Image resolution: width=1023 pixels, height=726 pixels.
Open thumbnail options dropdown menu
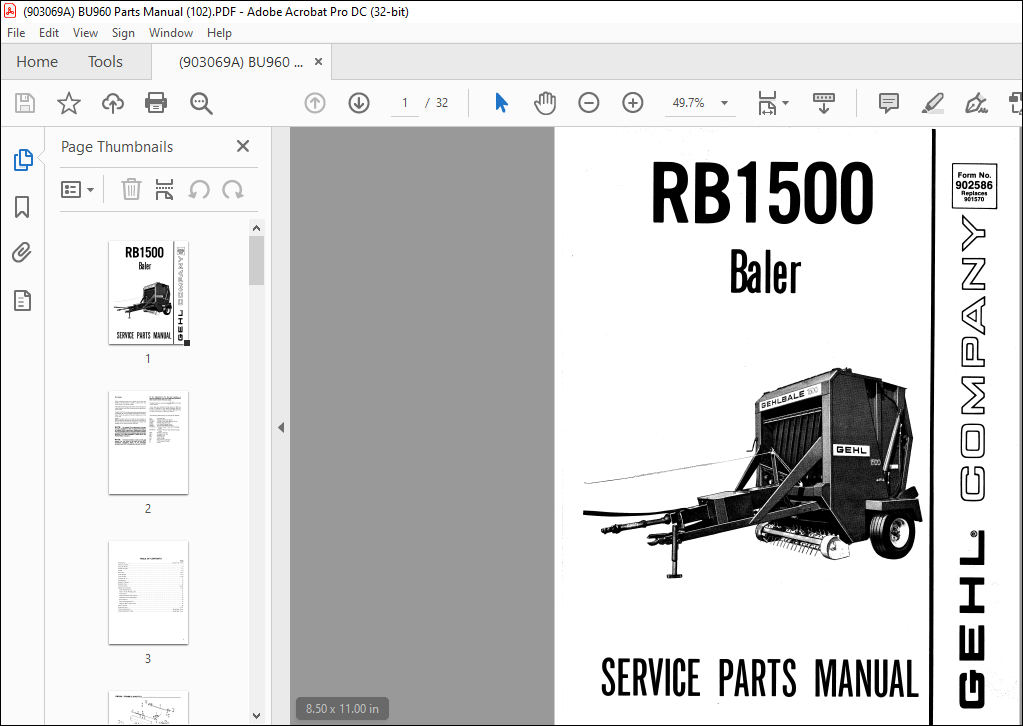77,190
